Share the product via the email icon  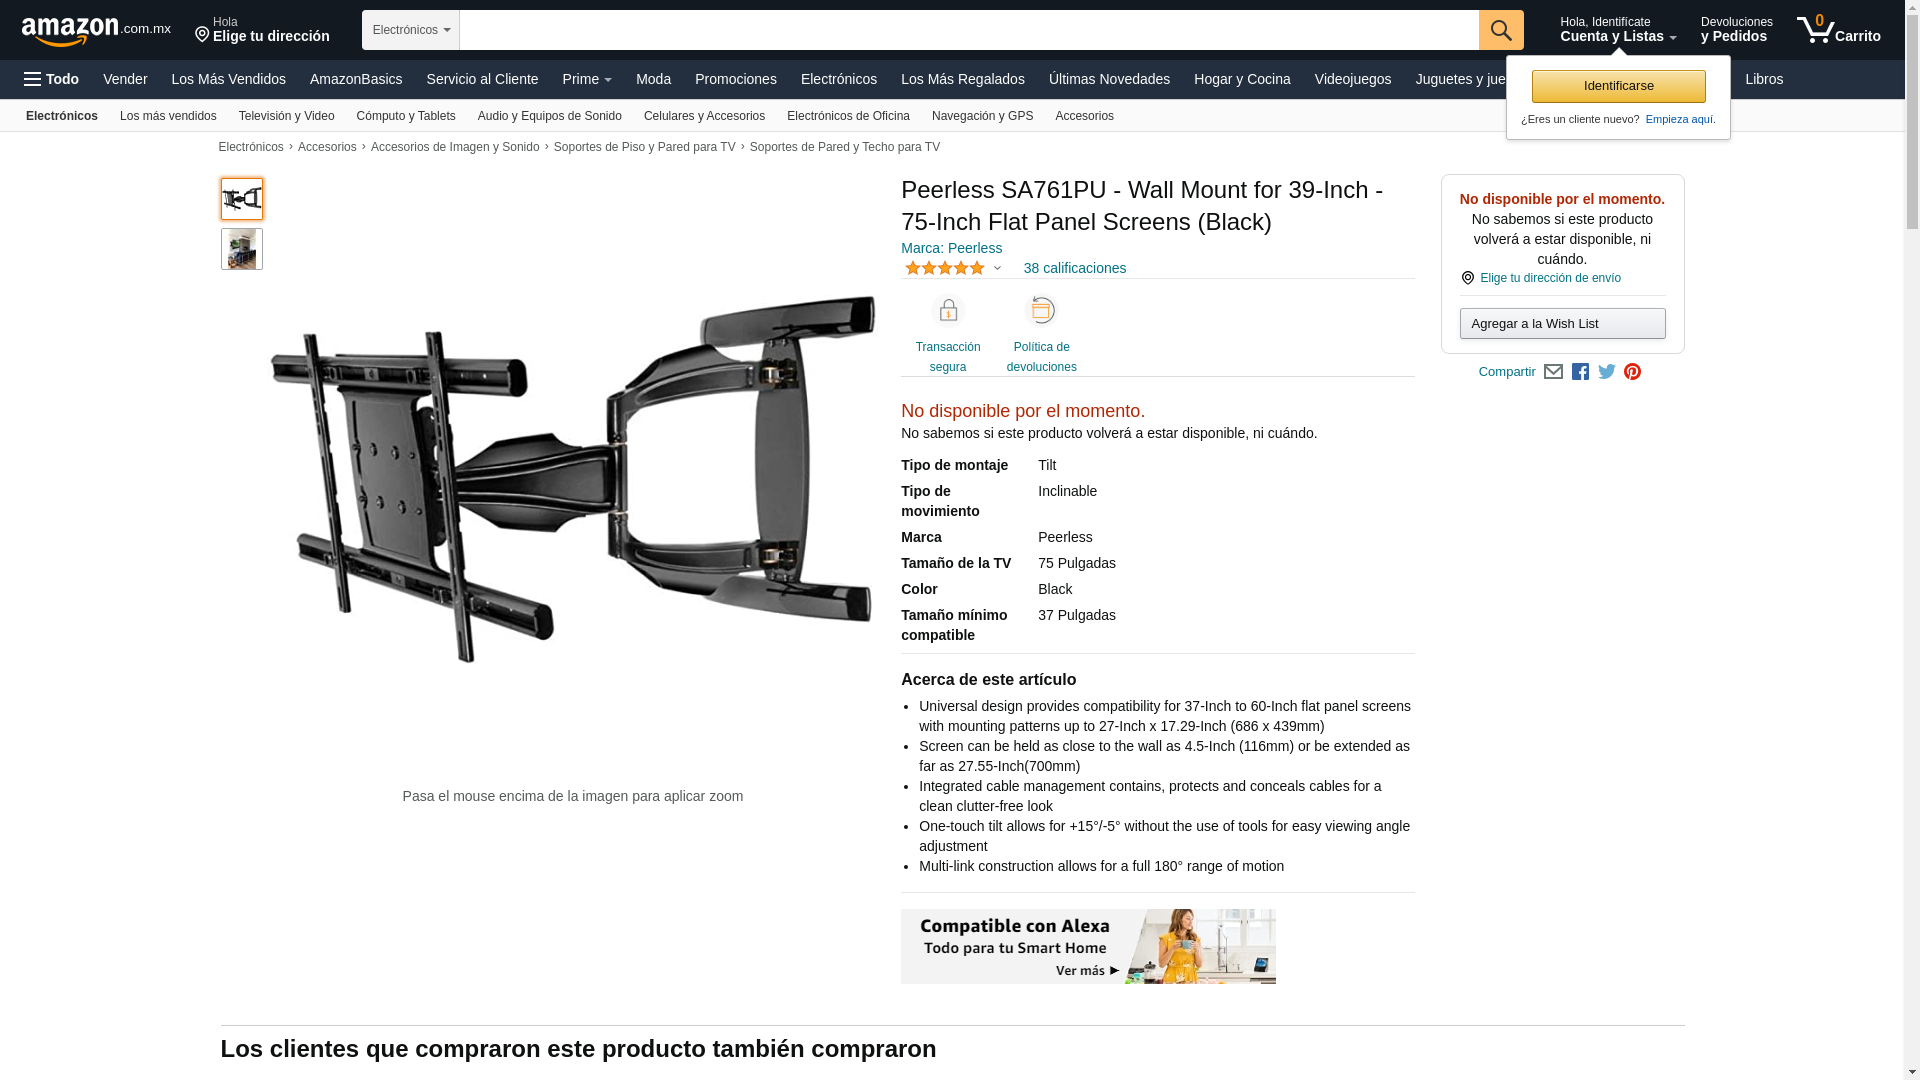coord(1553,372)
